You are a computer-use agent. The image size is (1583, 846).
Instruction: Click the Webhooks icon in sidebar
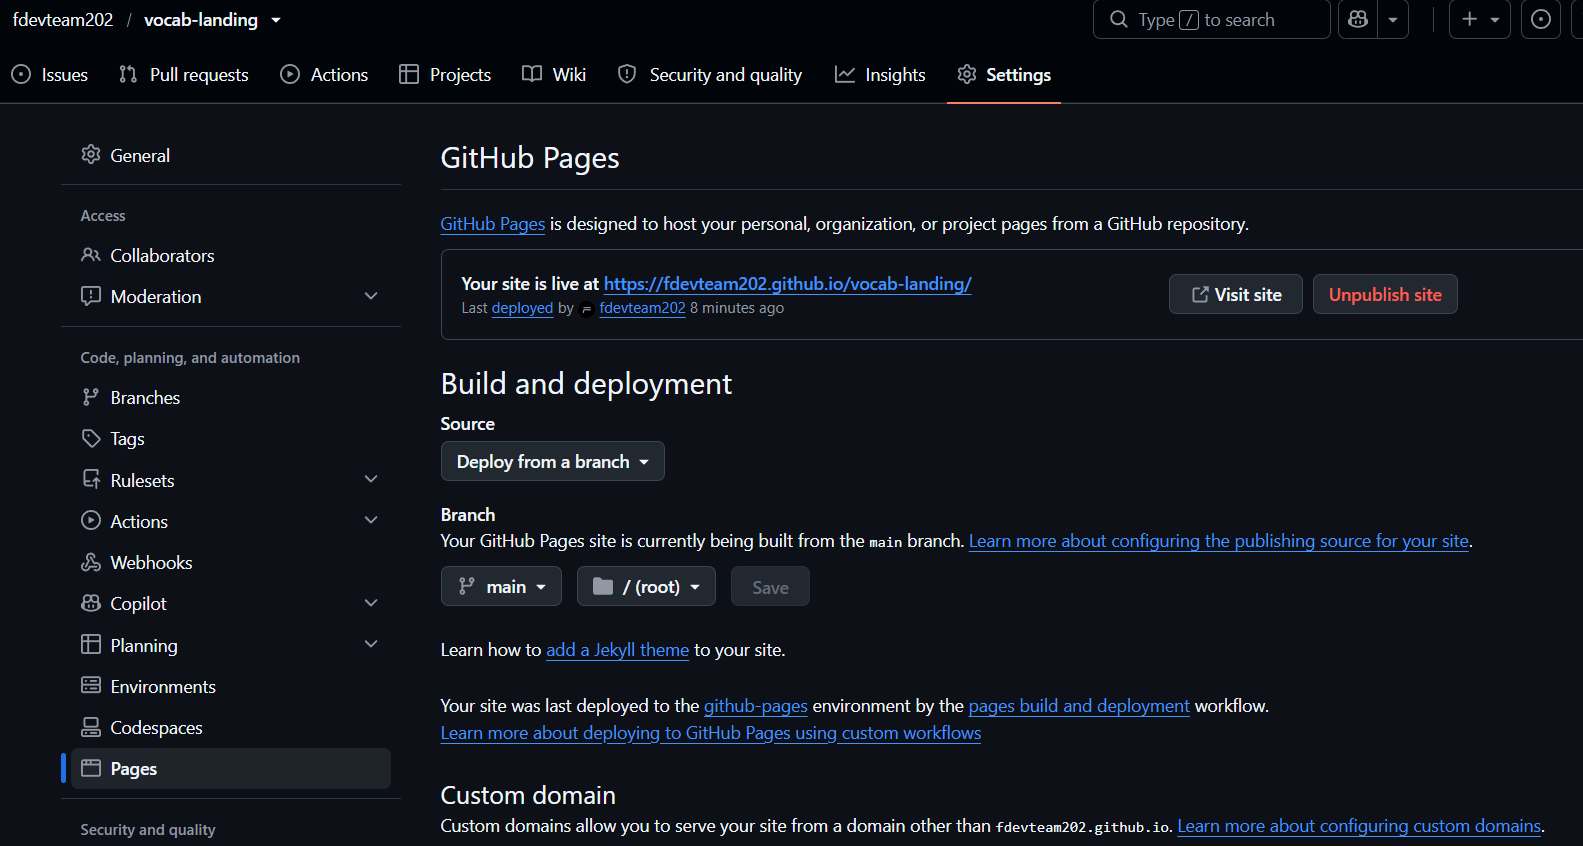(x=91, y=562)
